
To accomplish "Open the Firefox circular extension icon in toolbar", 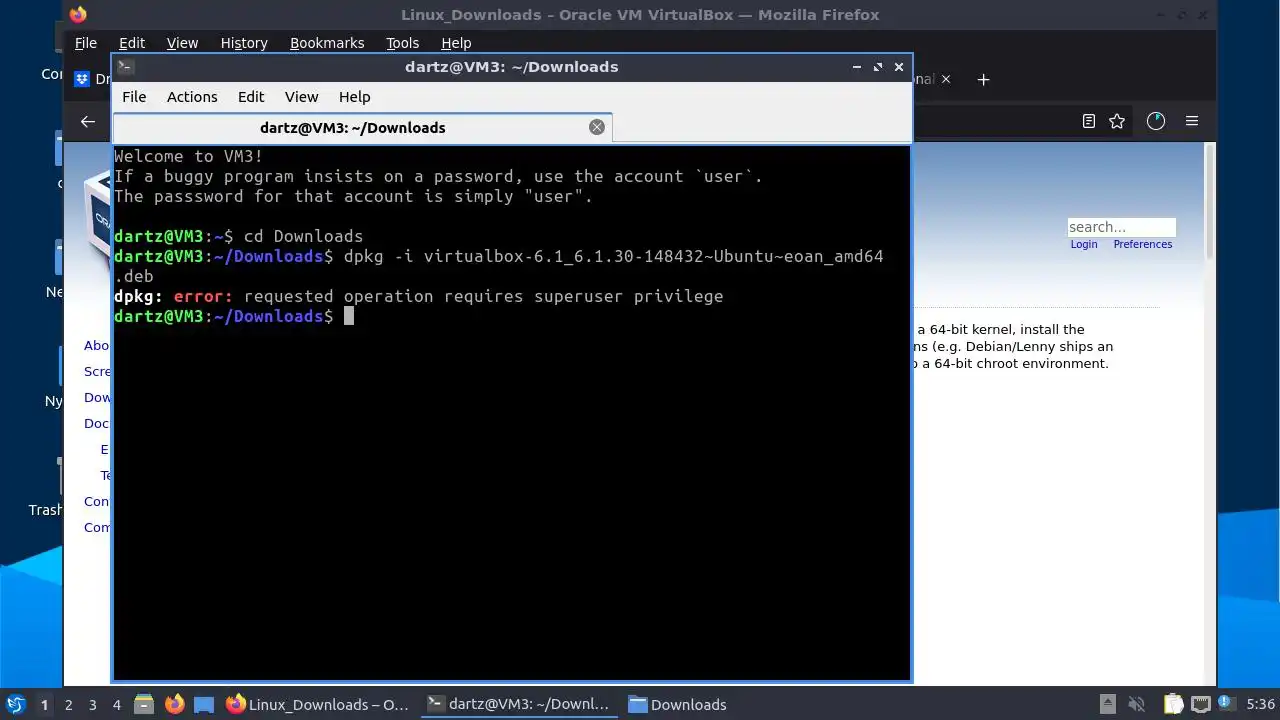I will [1156, 121].
